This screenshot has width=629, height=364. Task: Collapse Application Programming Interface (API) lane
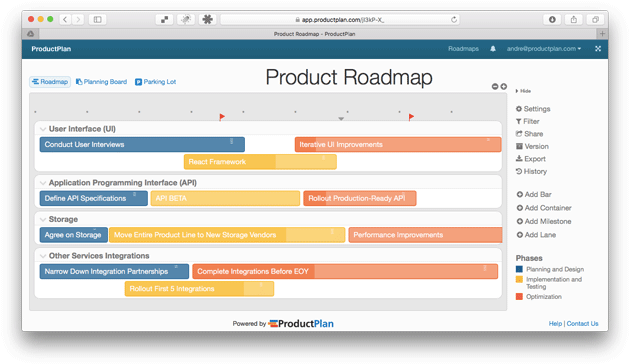pos(43,183)
